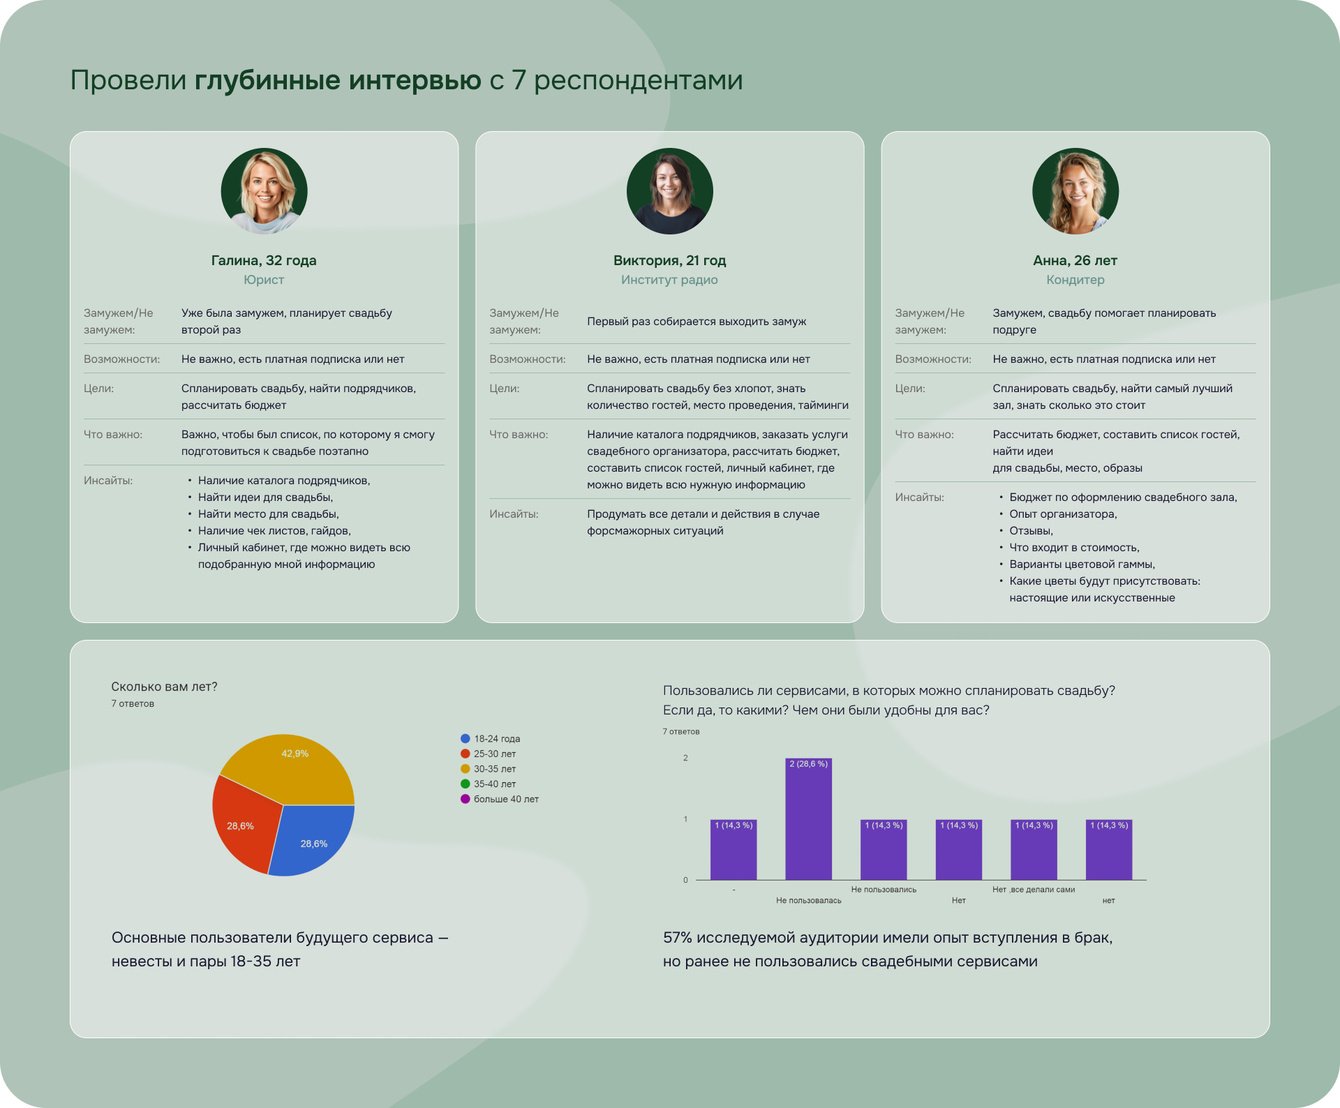Viewport: 1340px width, 1108px height.
Task: Select the red legend dot for 25-30 лет
Action: click(x=465, y=754)
